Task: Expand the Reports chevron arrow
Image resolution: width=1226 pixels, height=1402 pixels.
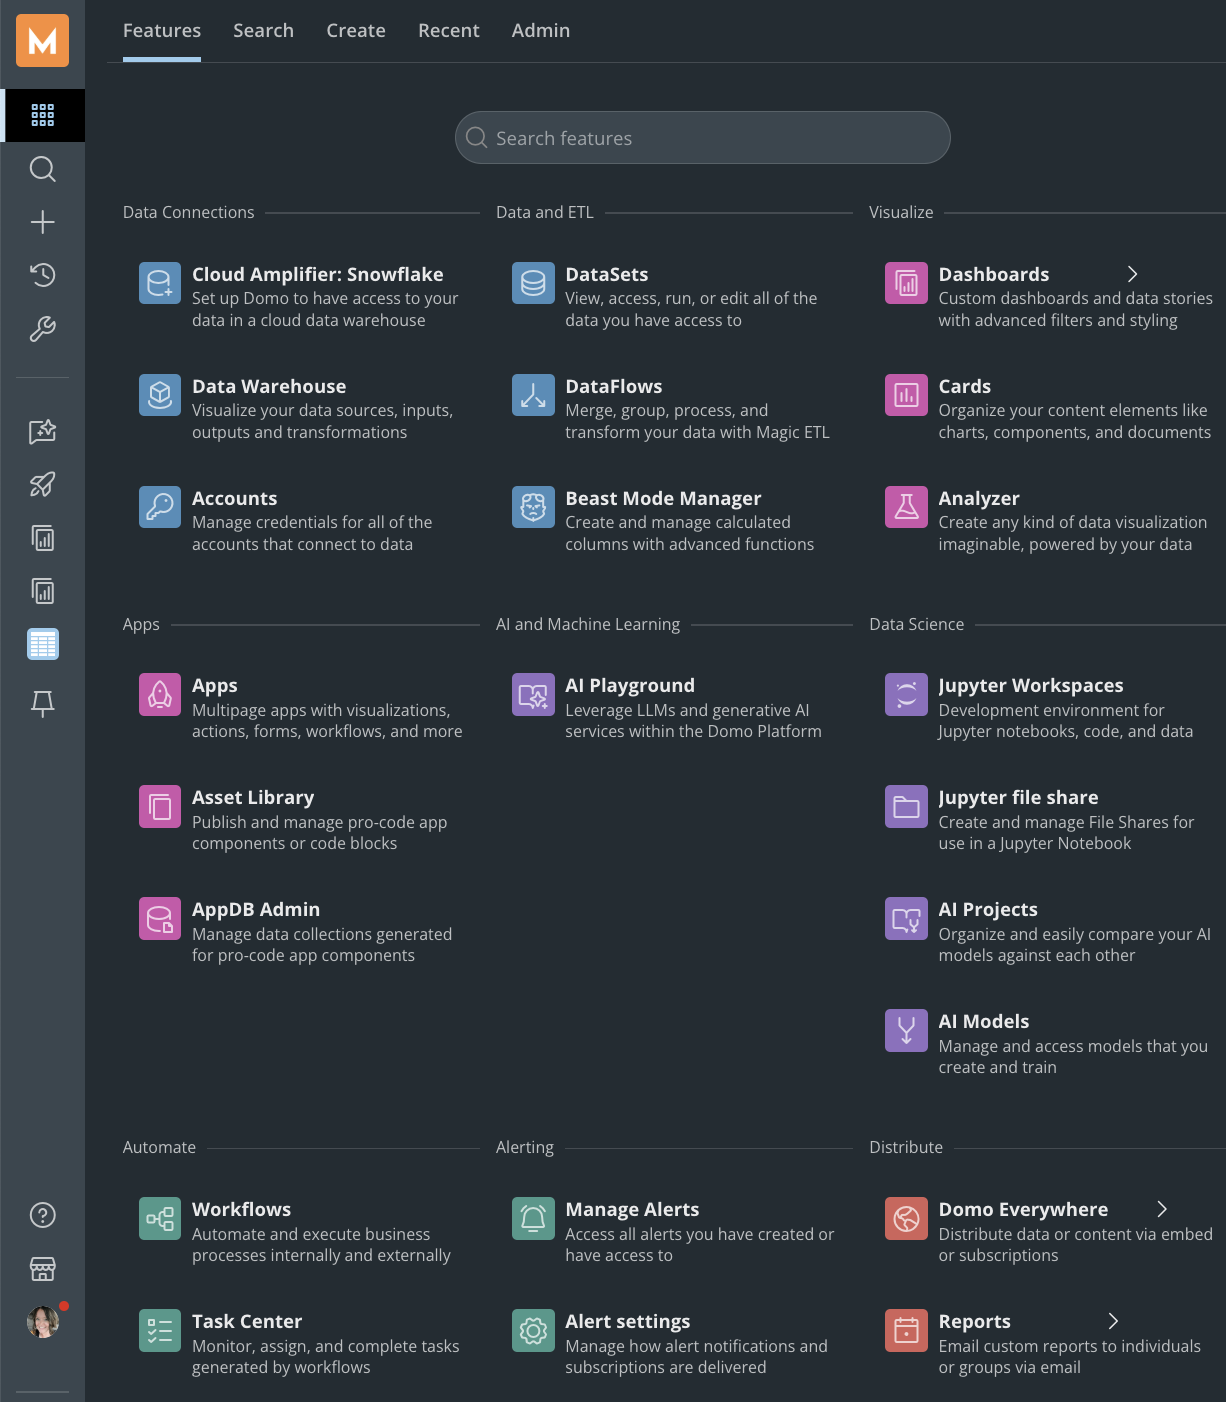Action: pyautogui.click(x=1113, y=1321)
